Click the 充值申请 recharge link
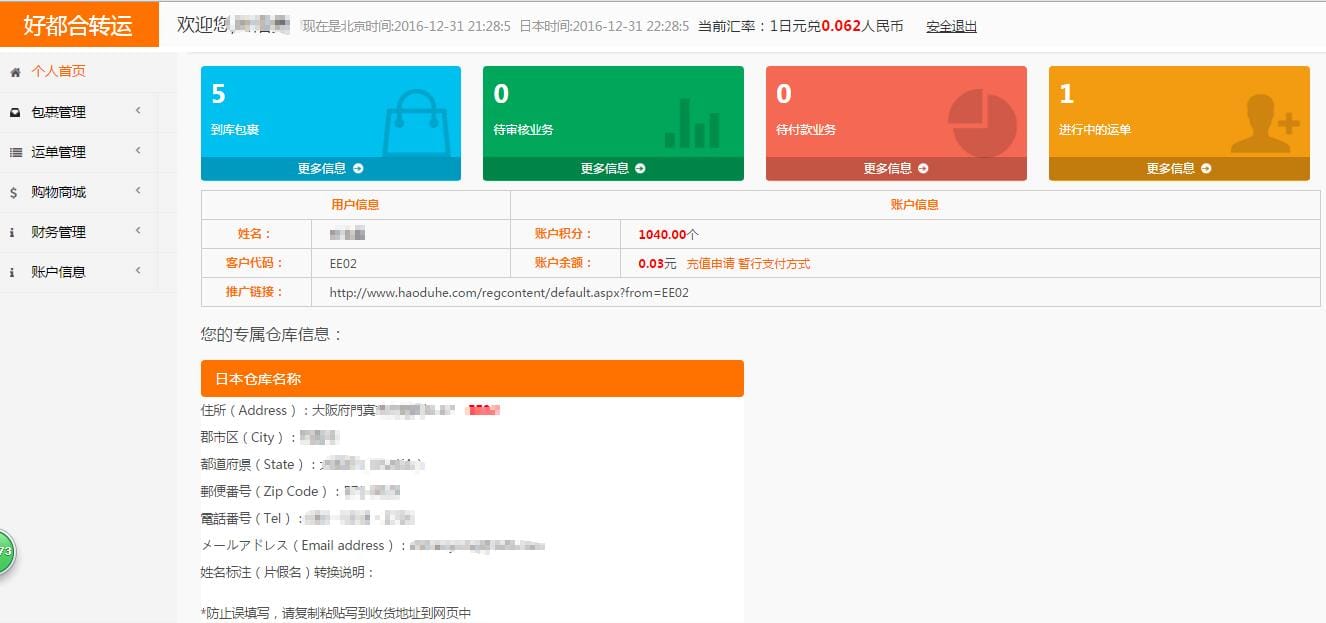The height and width of the screenshot is (623, 1326). click(710, 264)
